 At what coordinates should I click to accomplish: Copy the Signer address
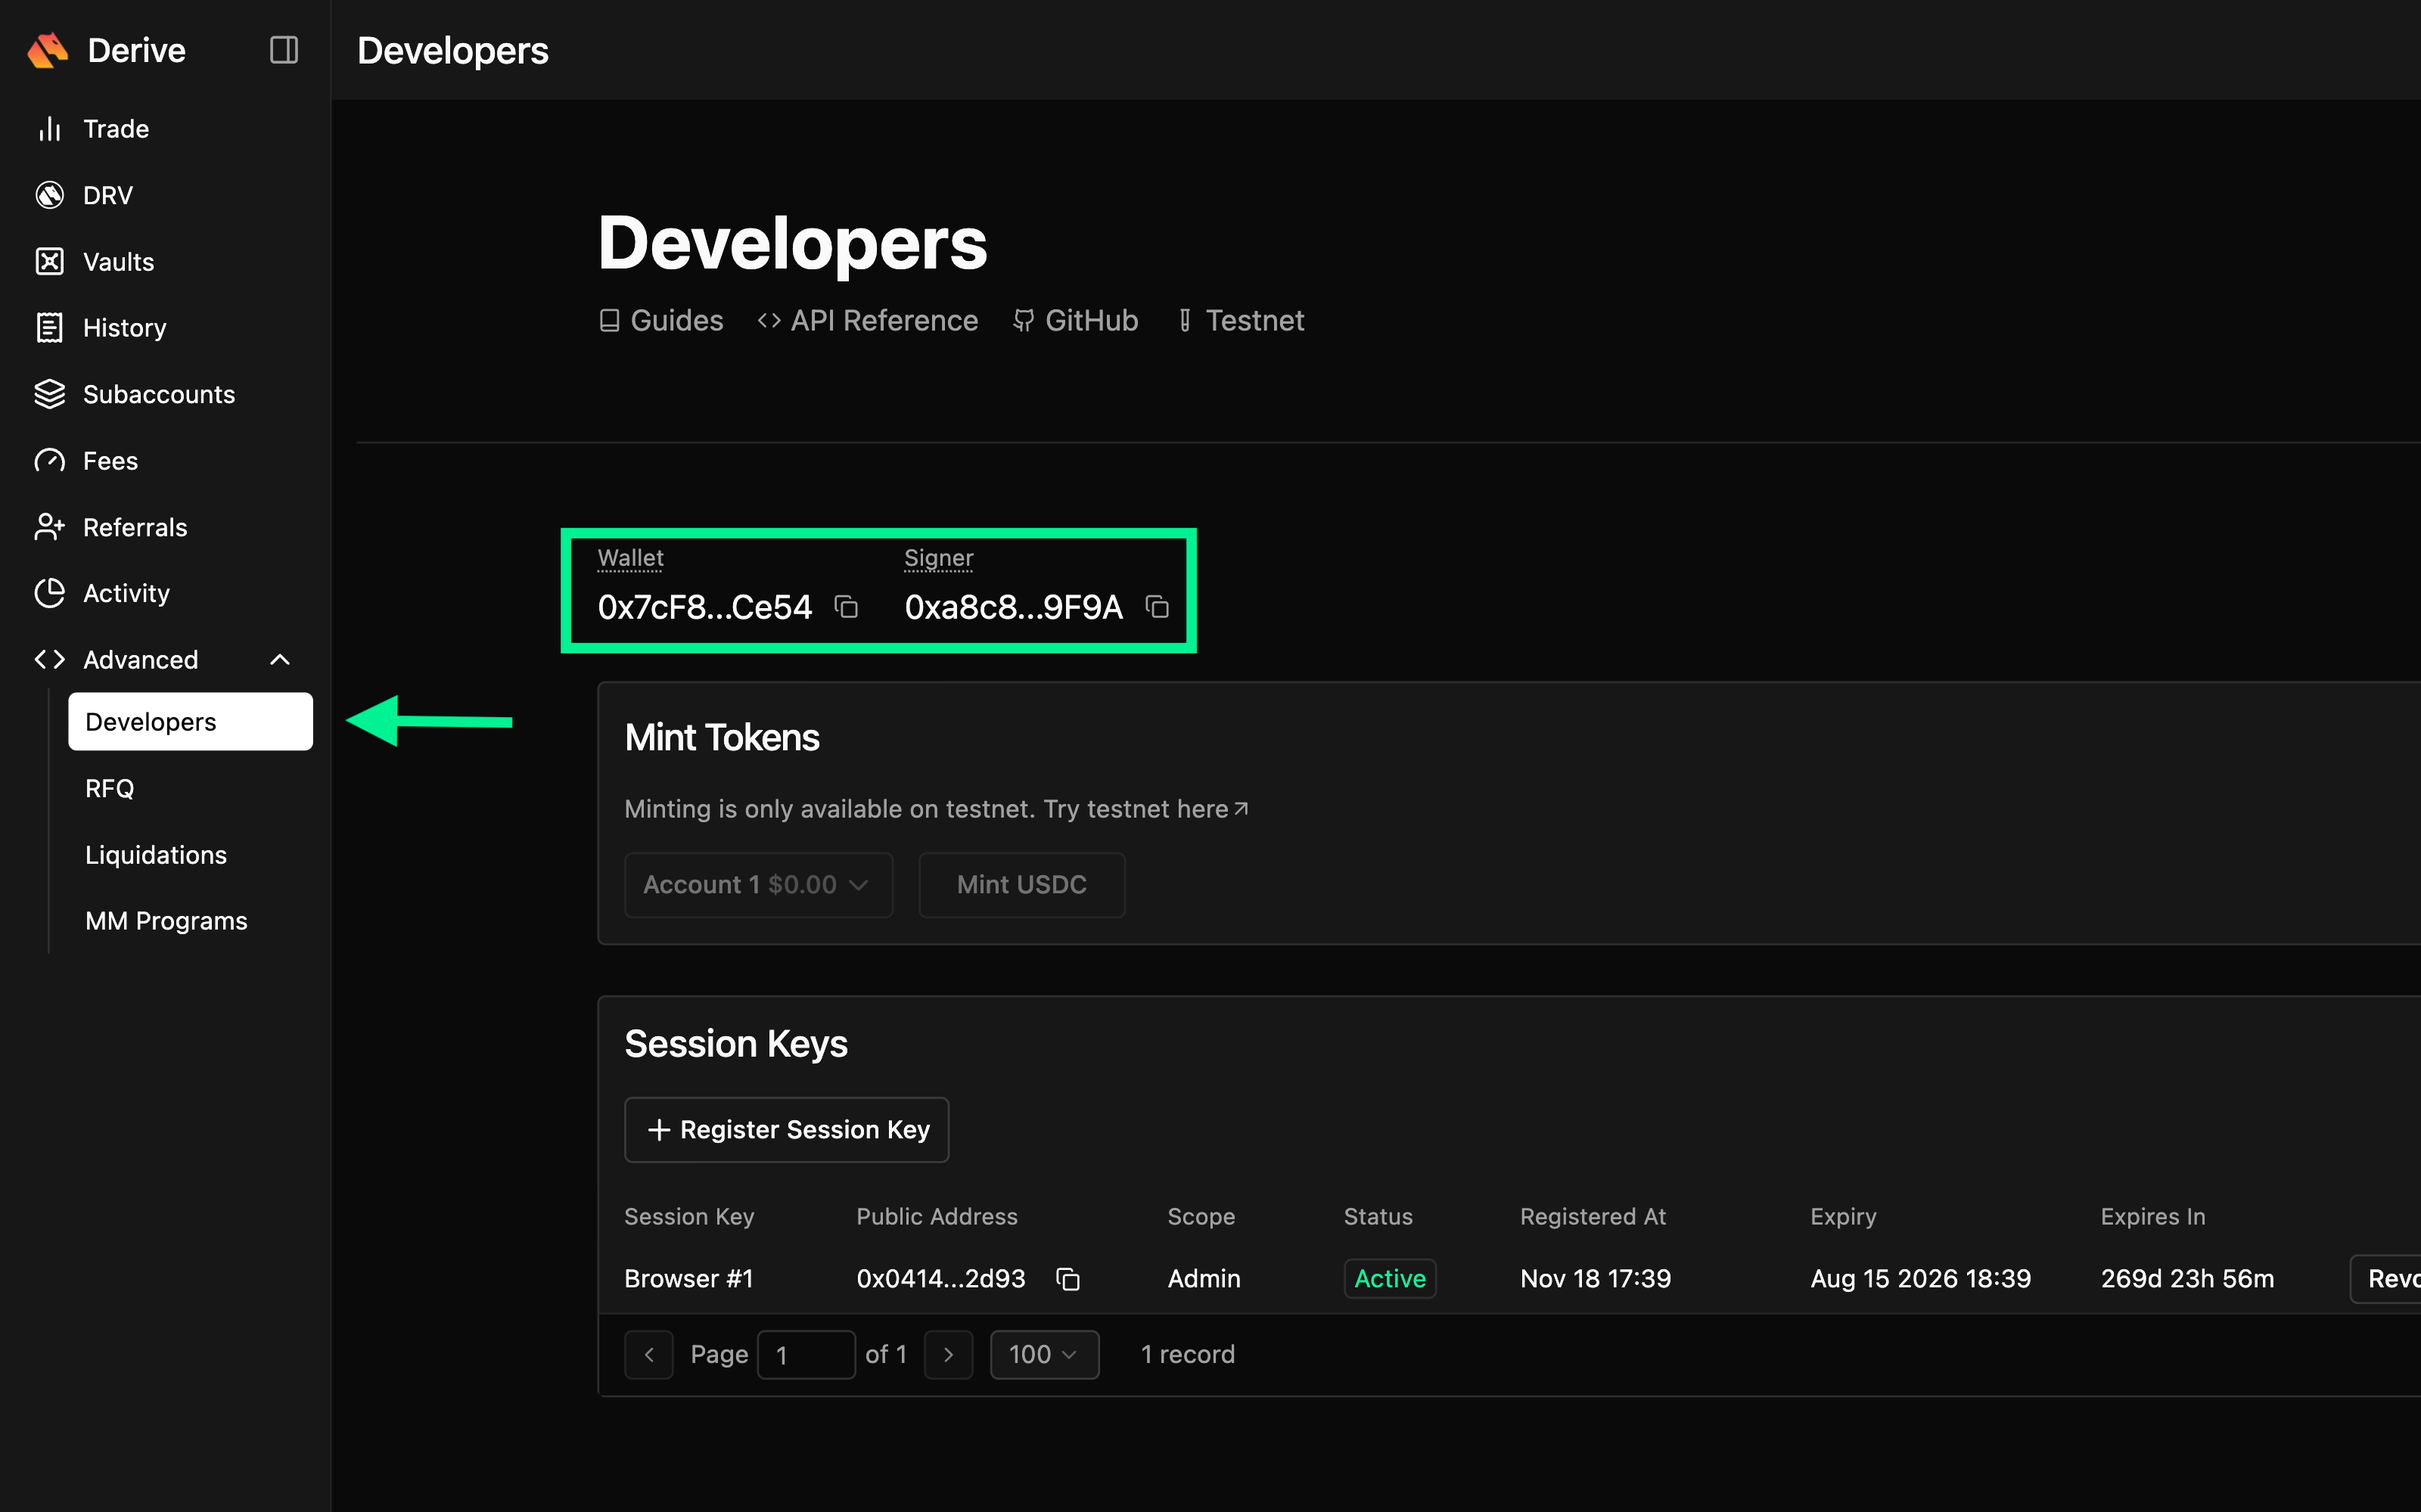click(1157, 607)
